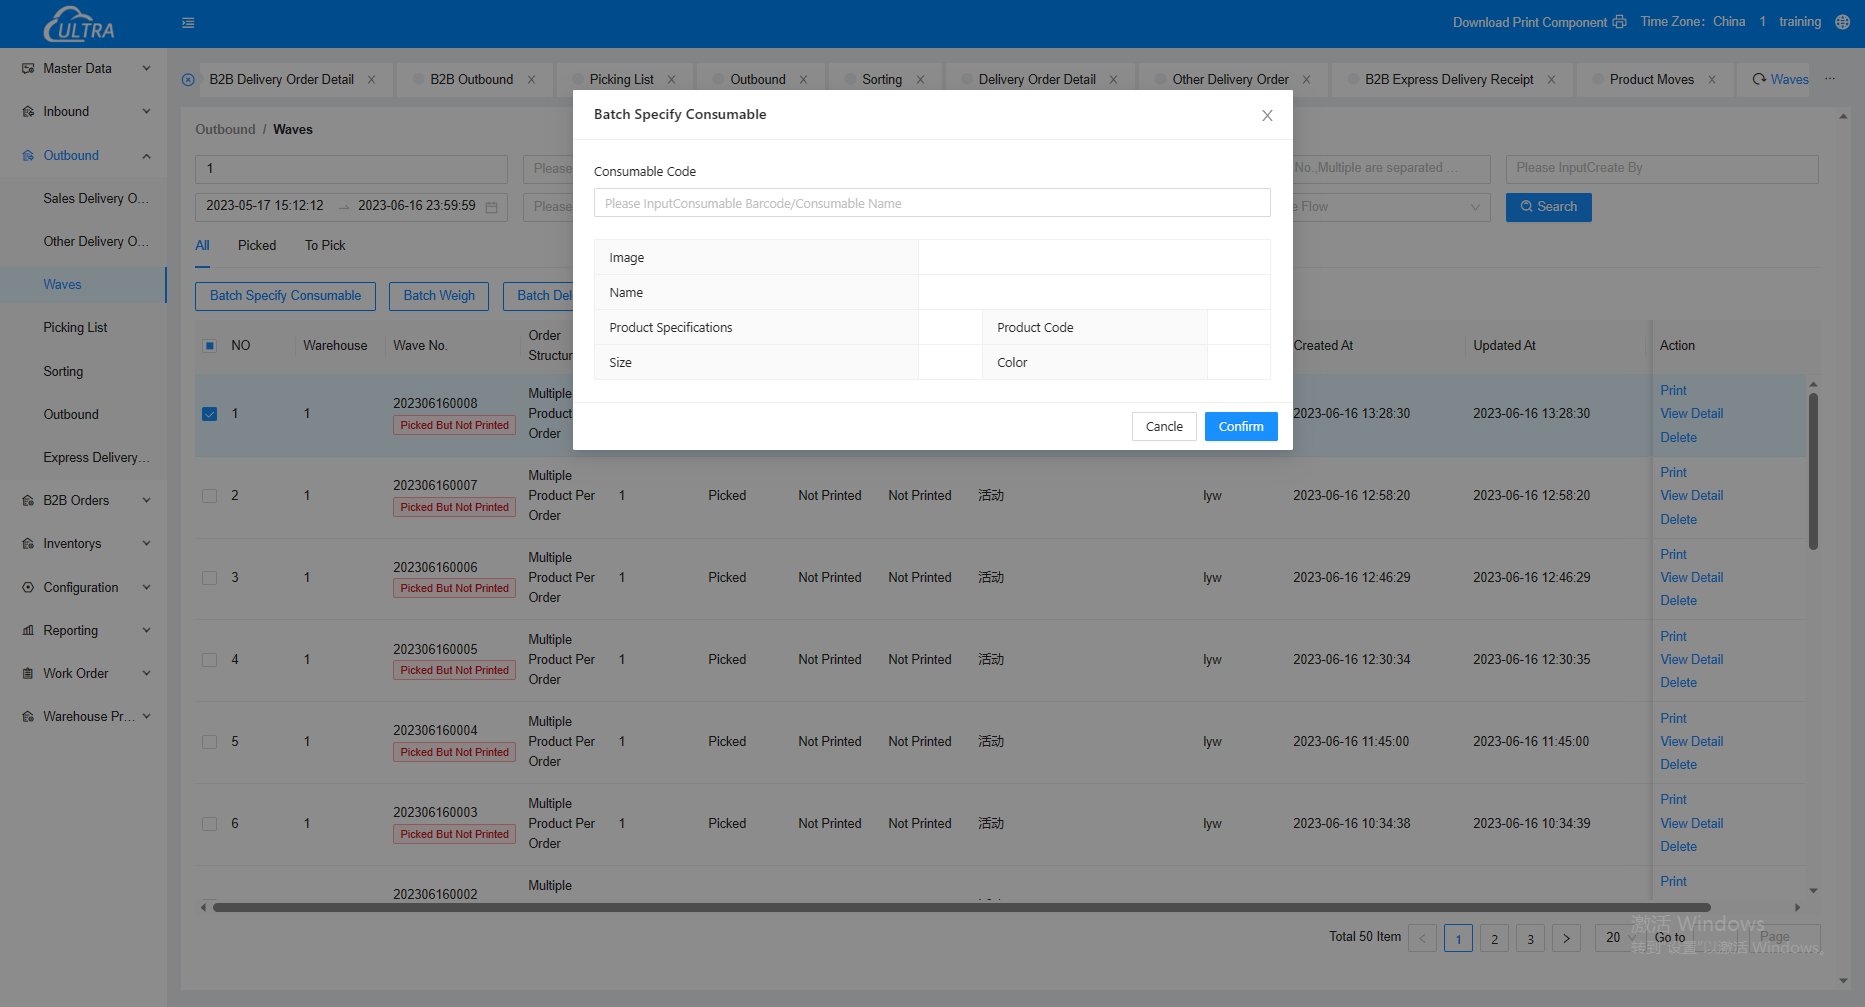The image size is (1865, 1007).
Task: Go to pagination page 2
Action: tap(1494, 938)
